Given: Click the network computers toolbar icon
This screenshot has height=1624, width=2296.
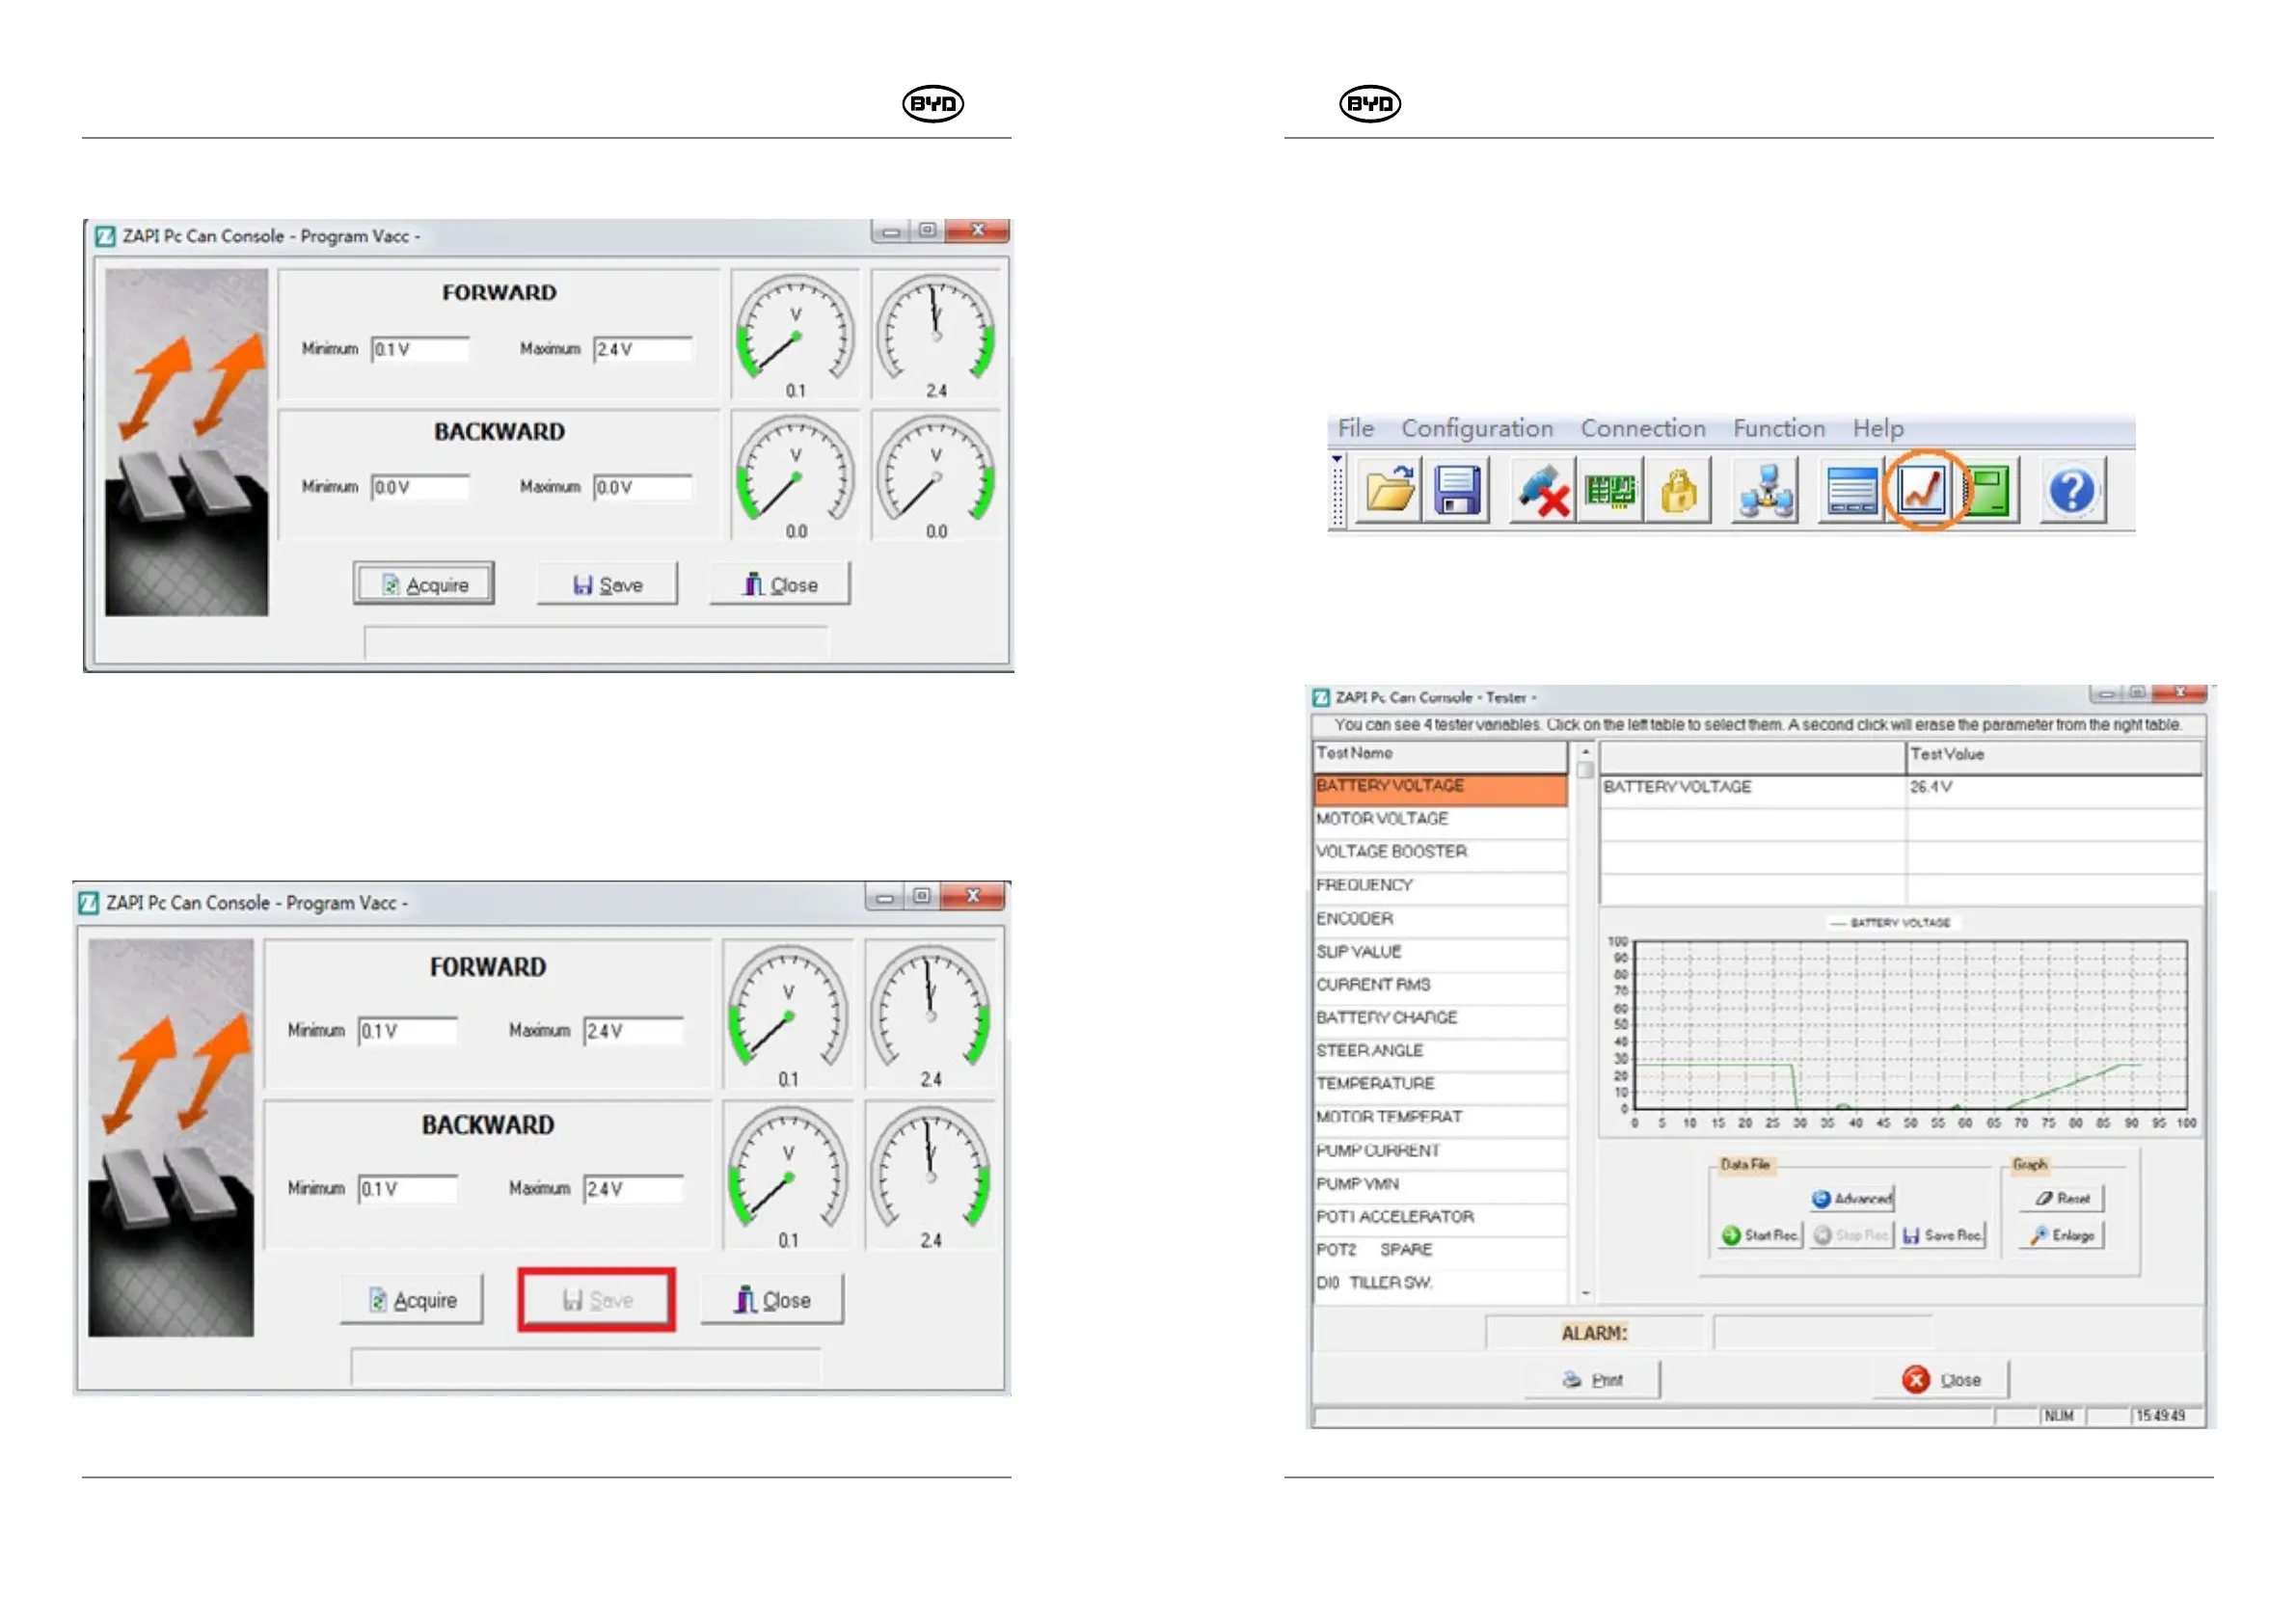Looking at the screenshot, I should 1766,491.
